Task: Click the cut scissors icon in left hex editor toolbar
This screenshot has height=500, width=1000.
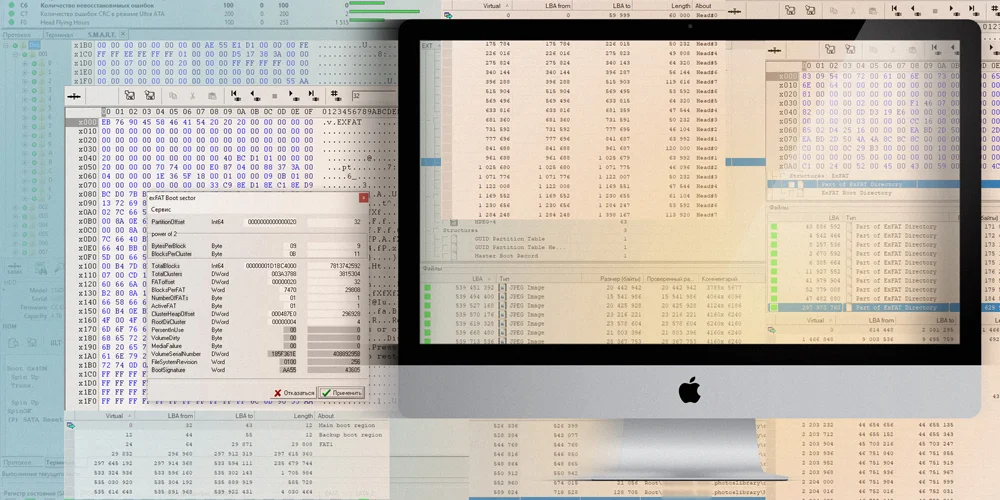Action: 191,96
